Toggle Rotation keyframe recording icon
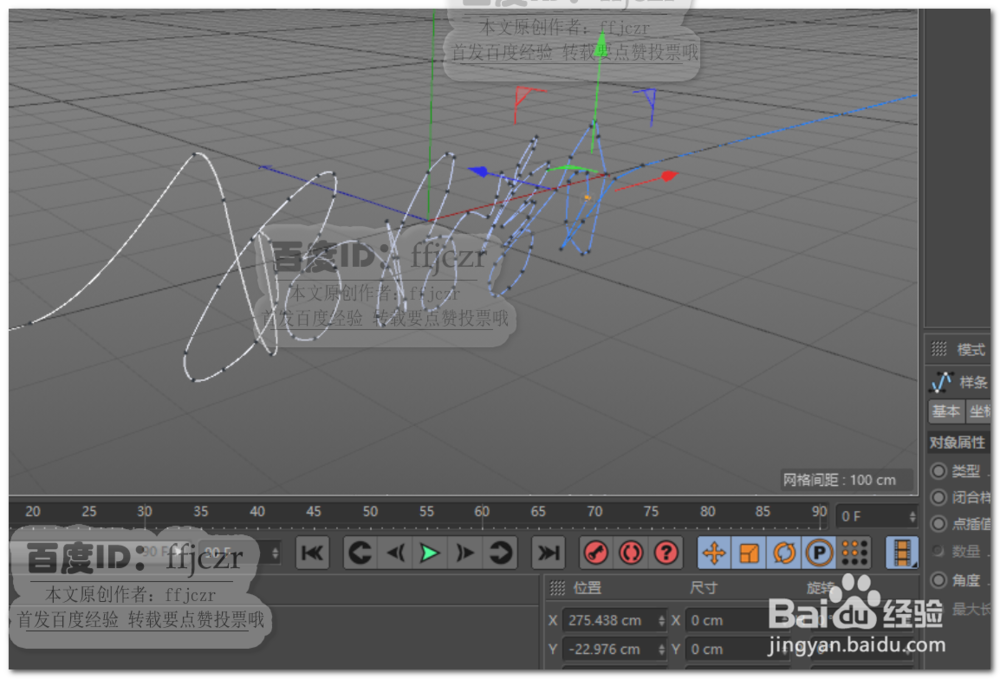The width and height of the screenshot is (1000, 679). tap(784, 553)
